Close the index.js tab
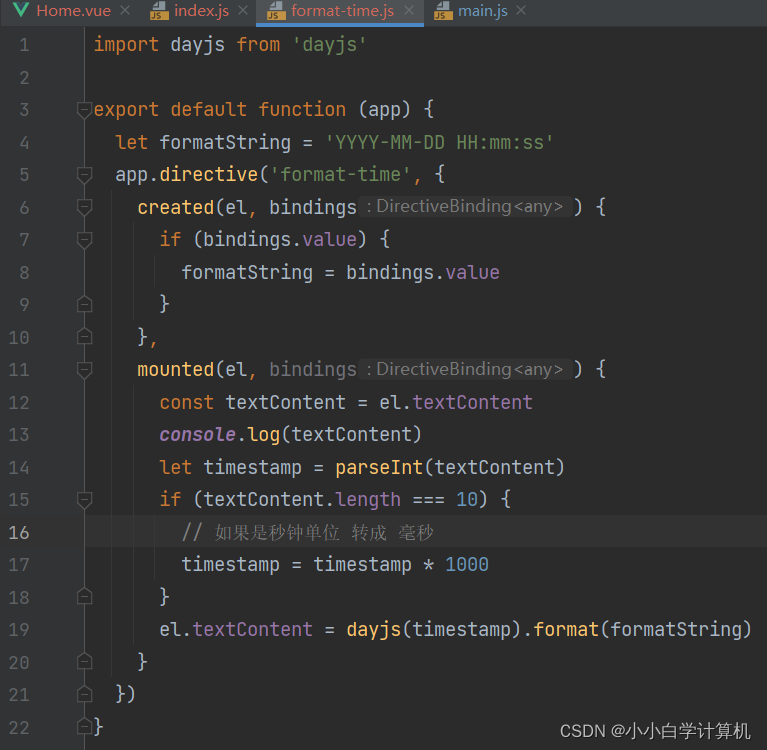Screen dimensions: 767x750 pos(243,10)
